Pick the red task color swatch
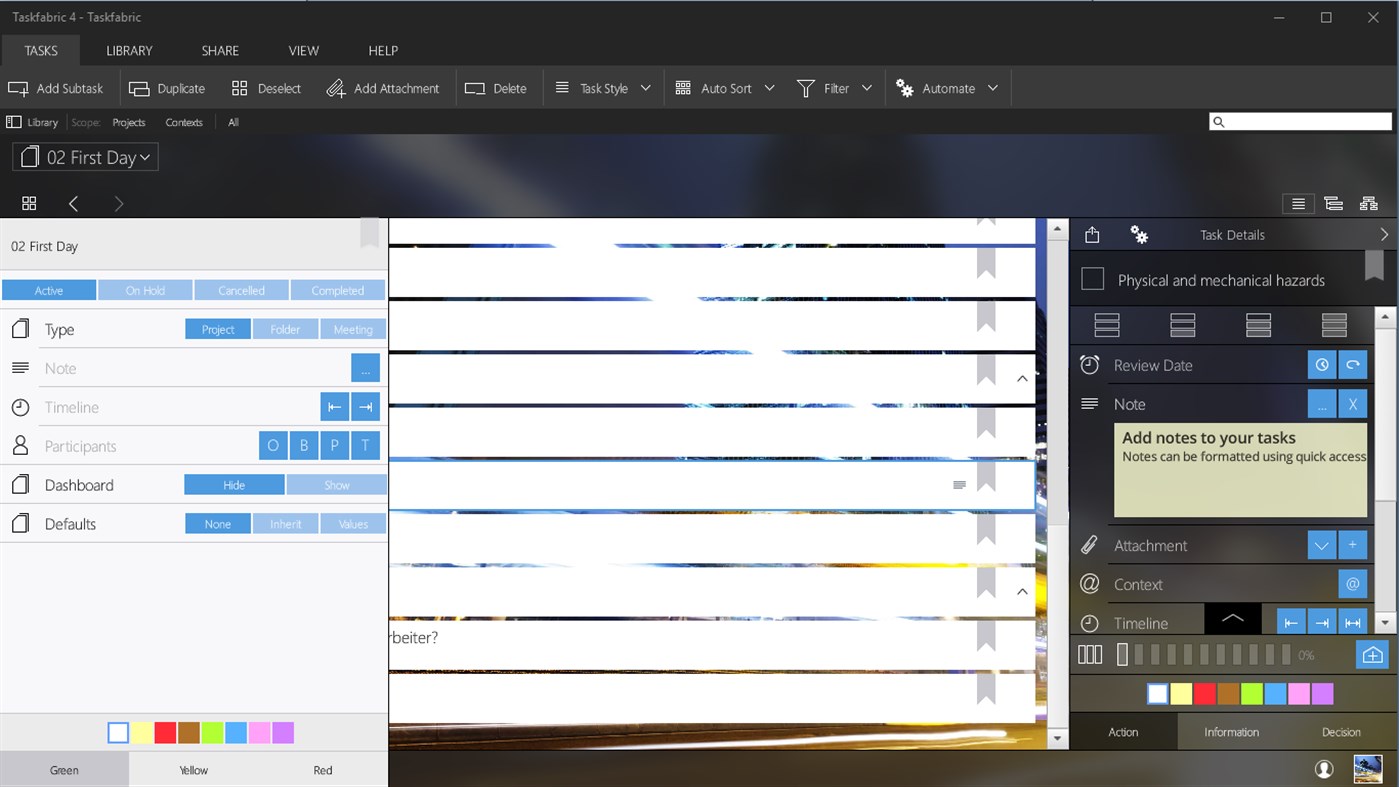Image resolution: width=1399 pixels, height=787 pixels. coord(1204,693)
